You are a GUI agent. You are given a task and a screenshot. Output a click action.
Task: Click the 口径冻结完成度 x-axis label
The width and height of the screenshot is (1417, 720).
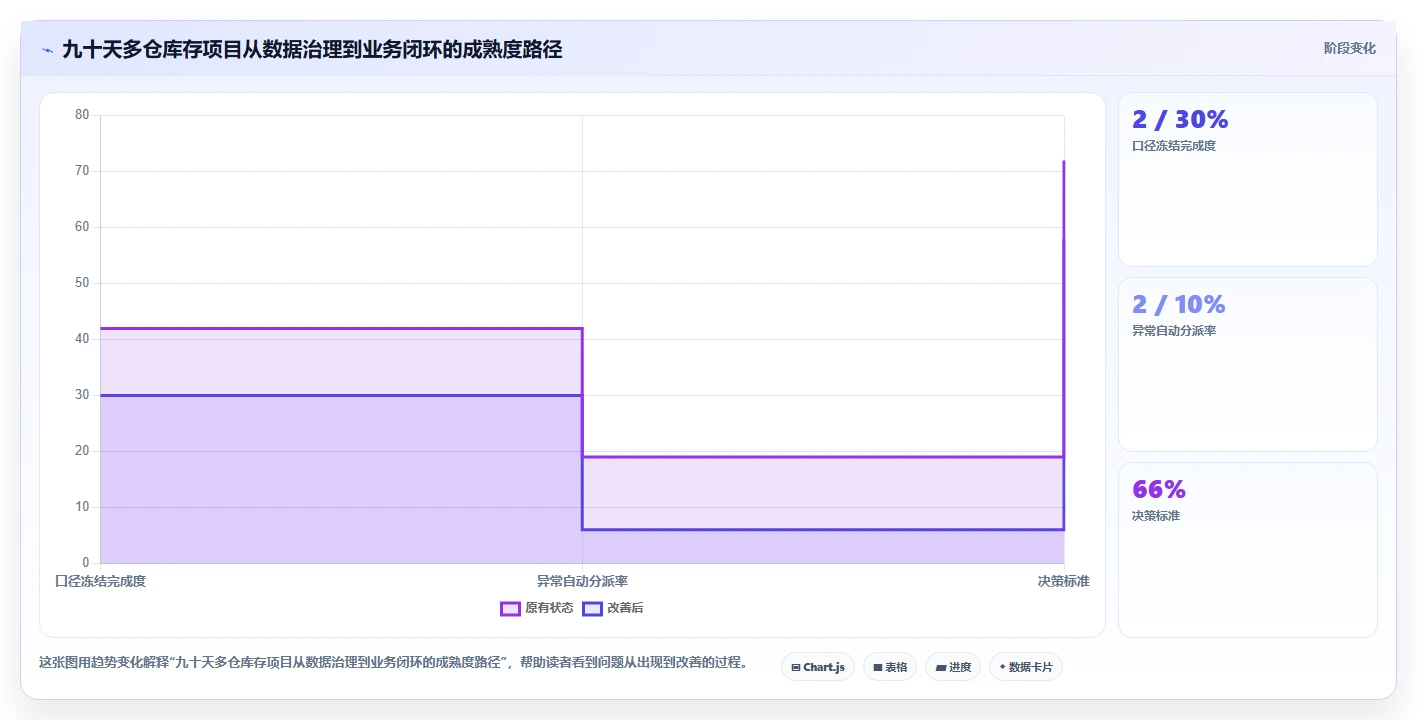(100, 581)
